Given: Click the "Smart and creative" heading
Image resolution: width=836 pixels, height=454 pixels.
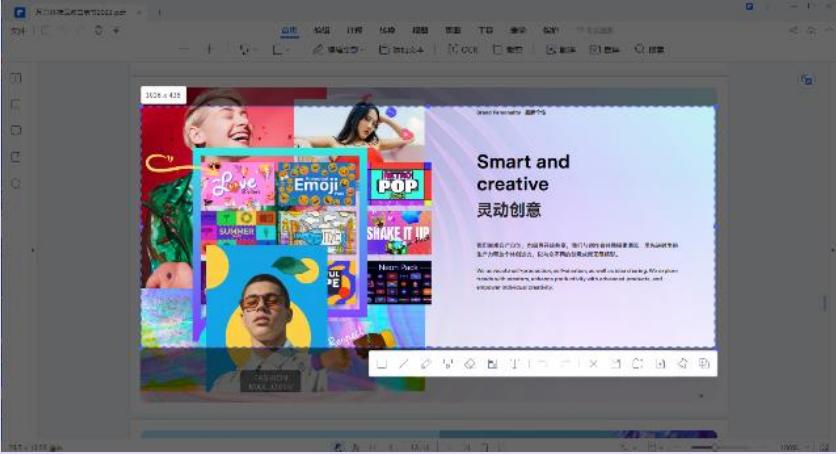Looking at the screenshot, I should 523,173.
